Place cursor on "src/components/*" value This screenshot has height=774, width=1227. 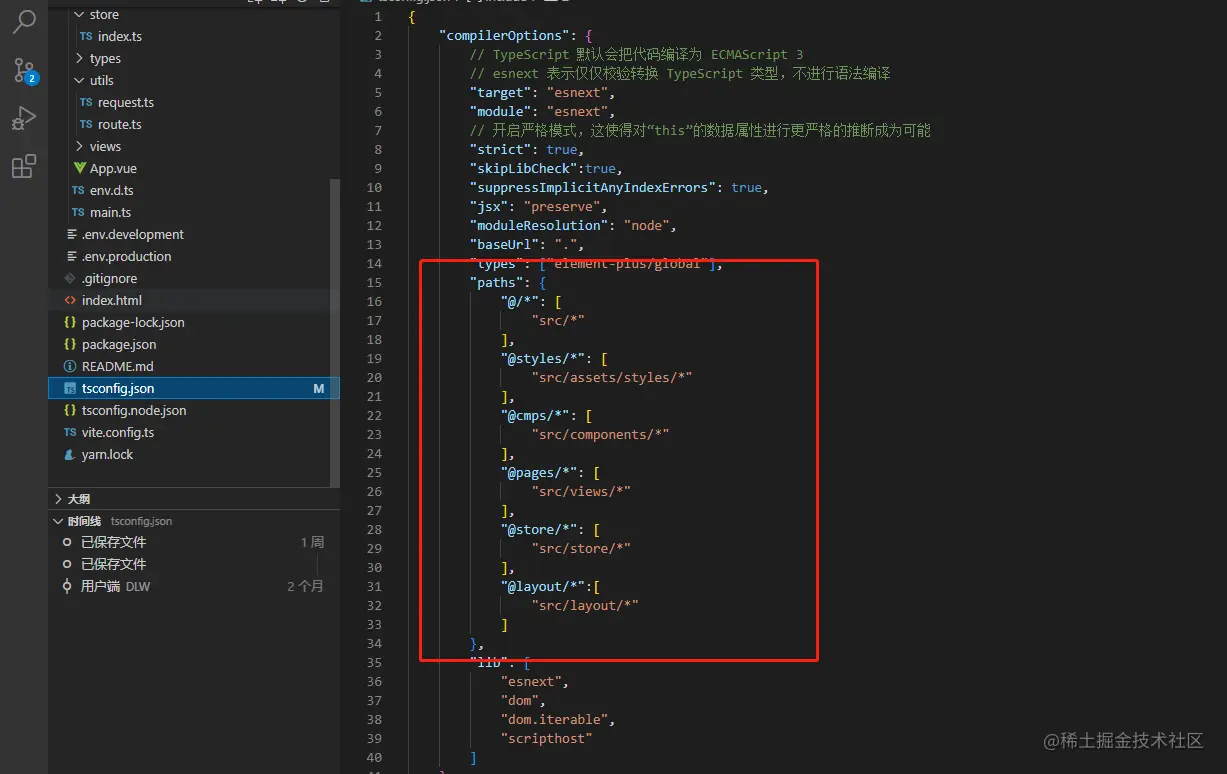coord(601,434)
